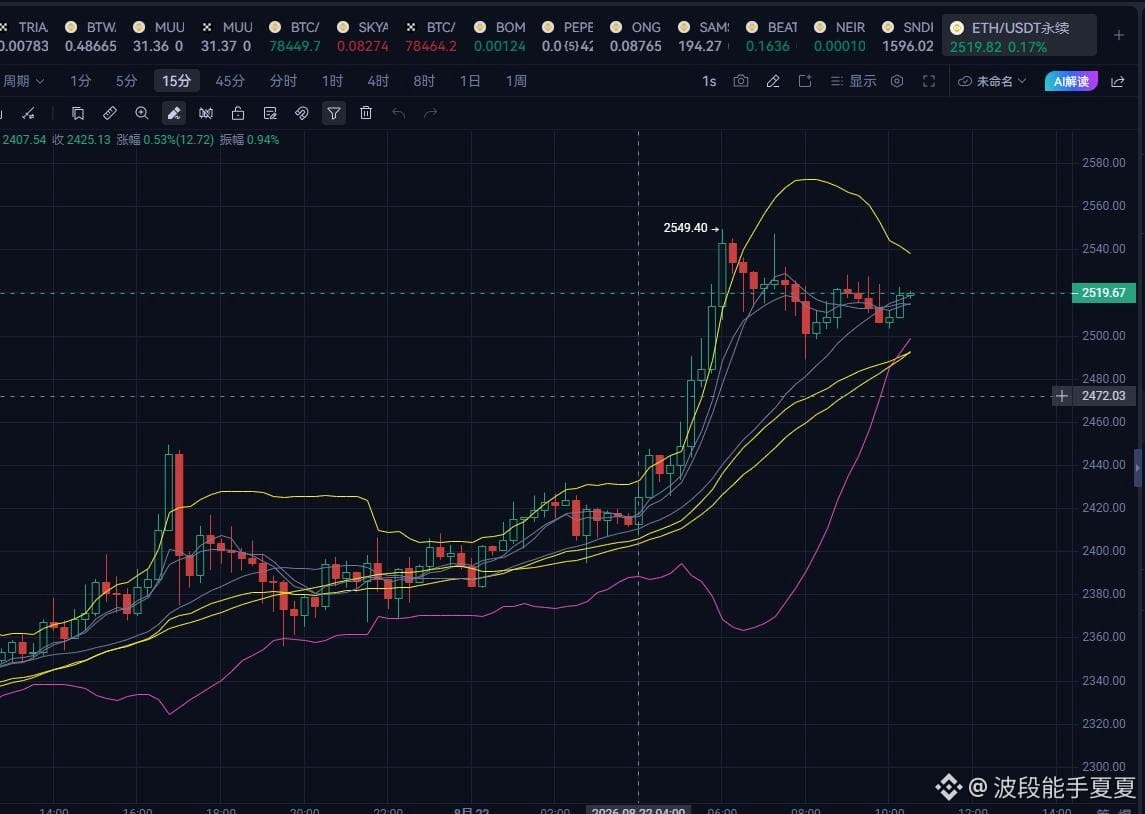This screenshot has height=814, width=1145.
Task: Switch to 分时 timeframe
Action: [283, 81]
